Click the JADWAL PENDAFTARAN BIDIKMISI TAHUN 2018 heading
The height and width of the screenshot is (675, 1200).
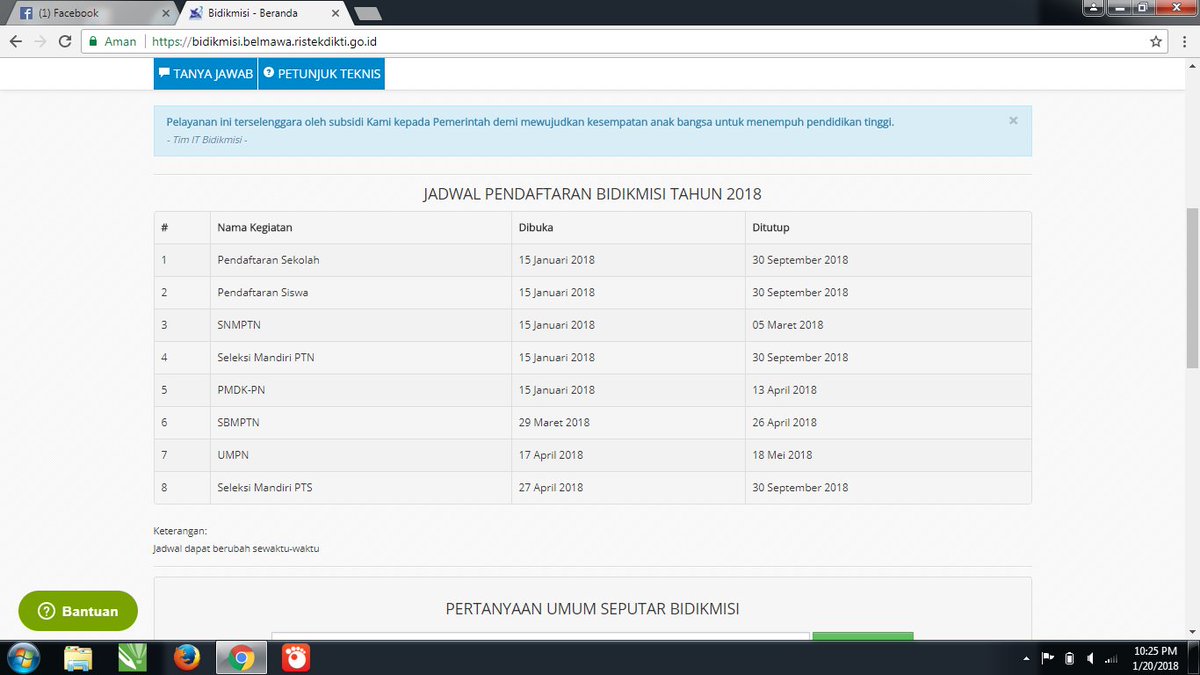pos(593,193)
